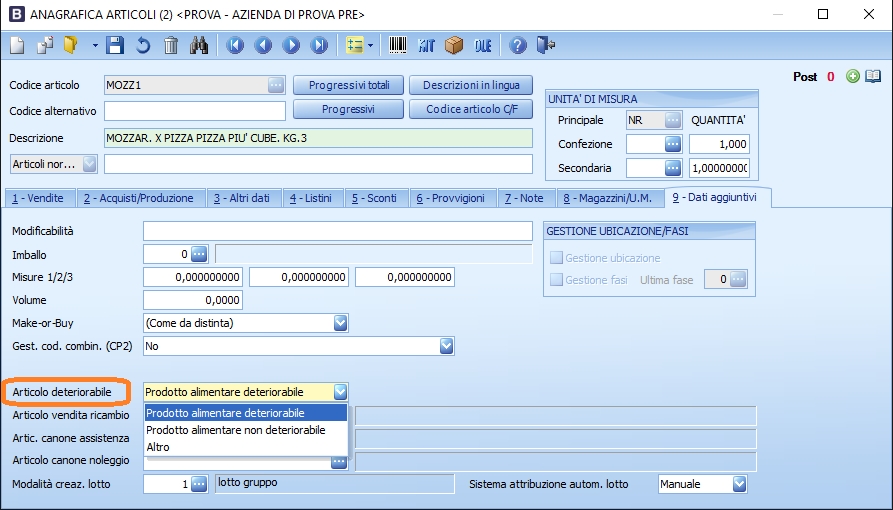
Task: Open lookup for Principale unit of measure
Action: pyautogui.click(x=673, y=120)
